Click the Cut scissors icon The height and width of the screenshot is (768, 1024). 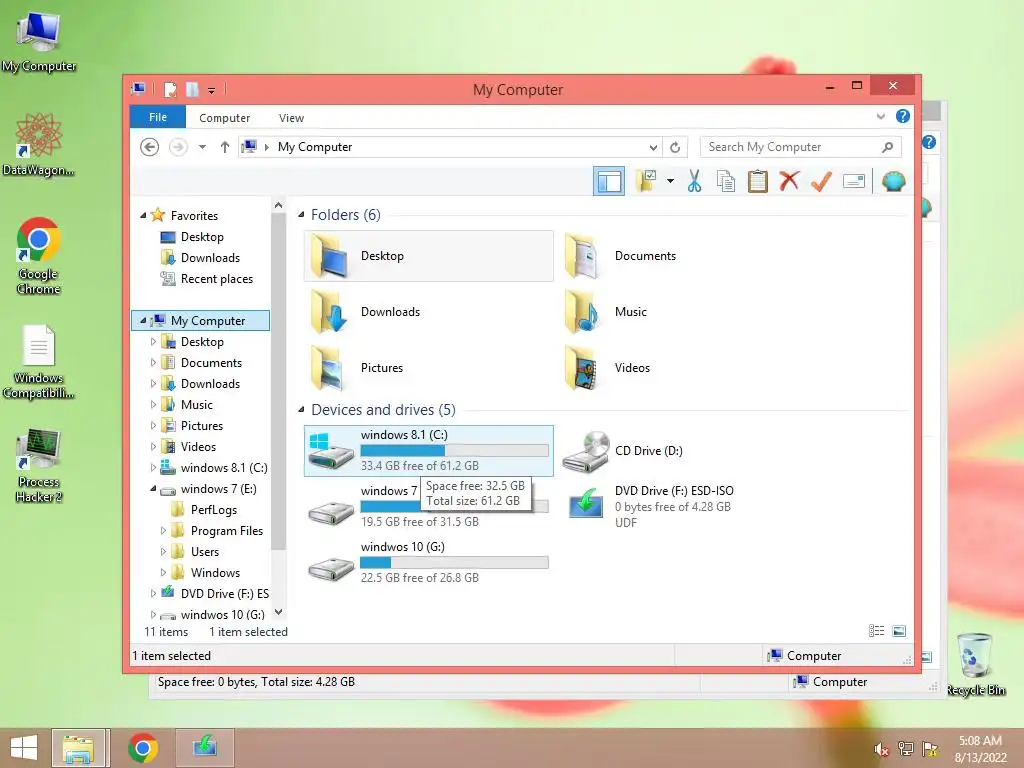pos(694,181)
